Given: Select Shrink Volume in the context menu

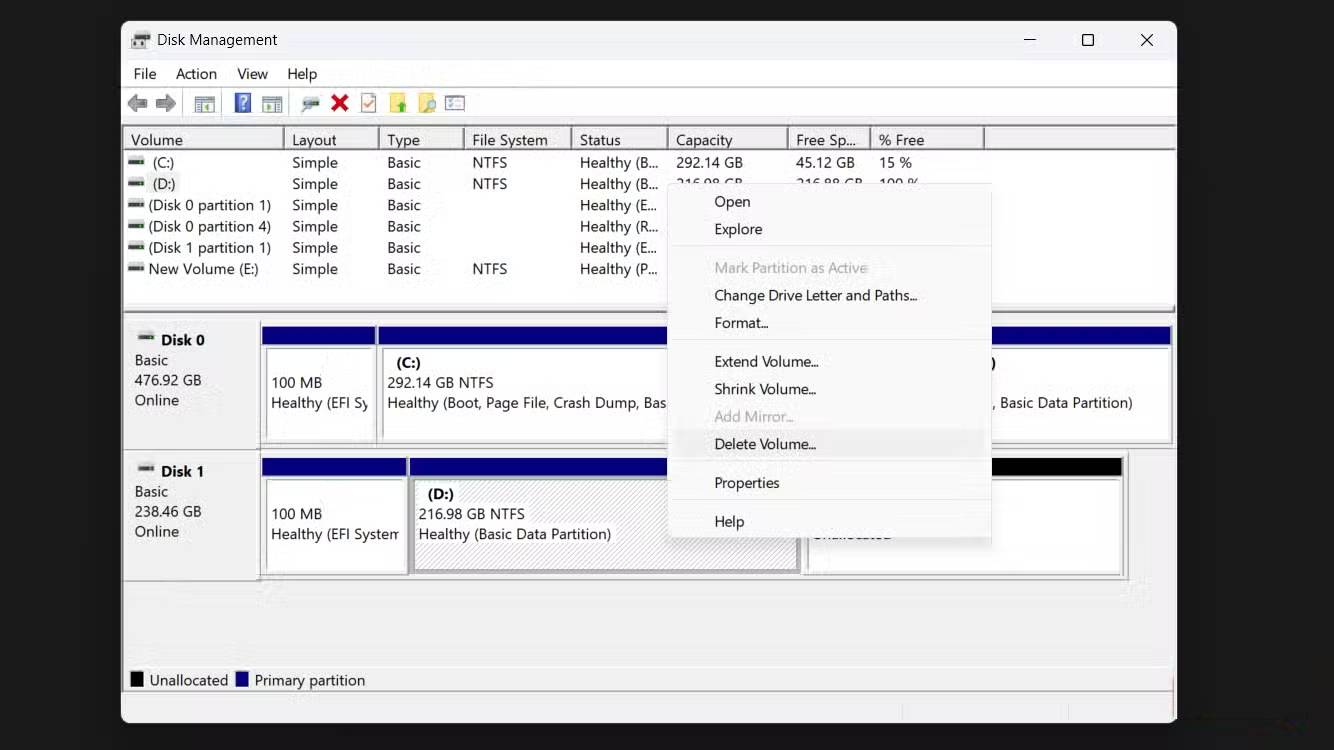Looking at the screenshot, I should [765, 389].
